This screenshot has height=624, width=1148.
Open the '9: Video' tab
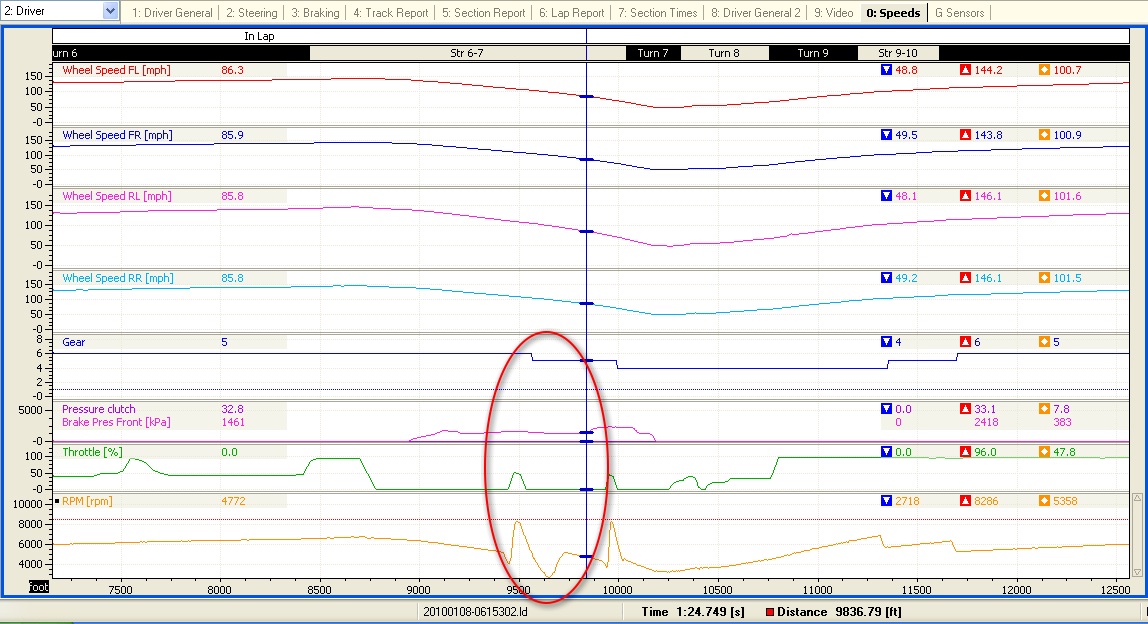tap(833, 12)
